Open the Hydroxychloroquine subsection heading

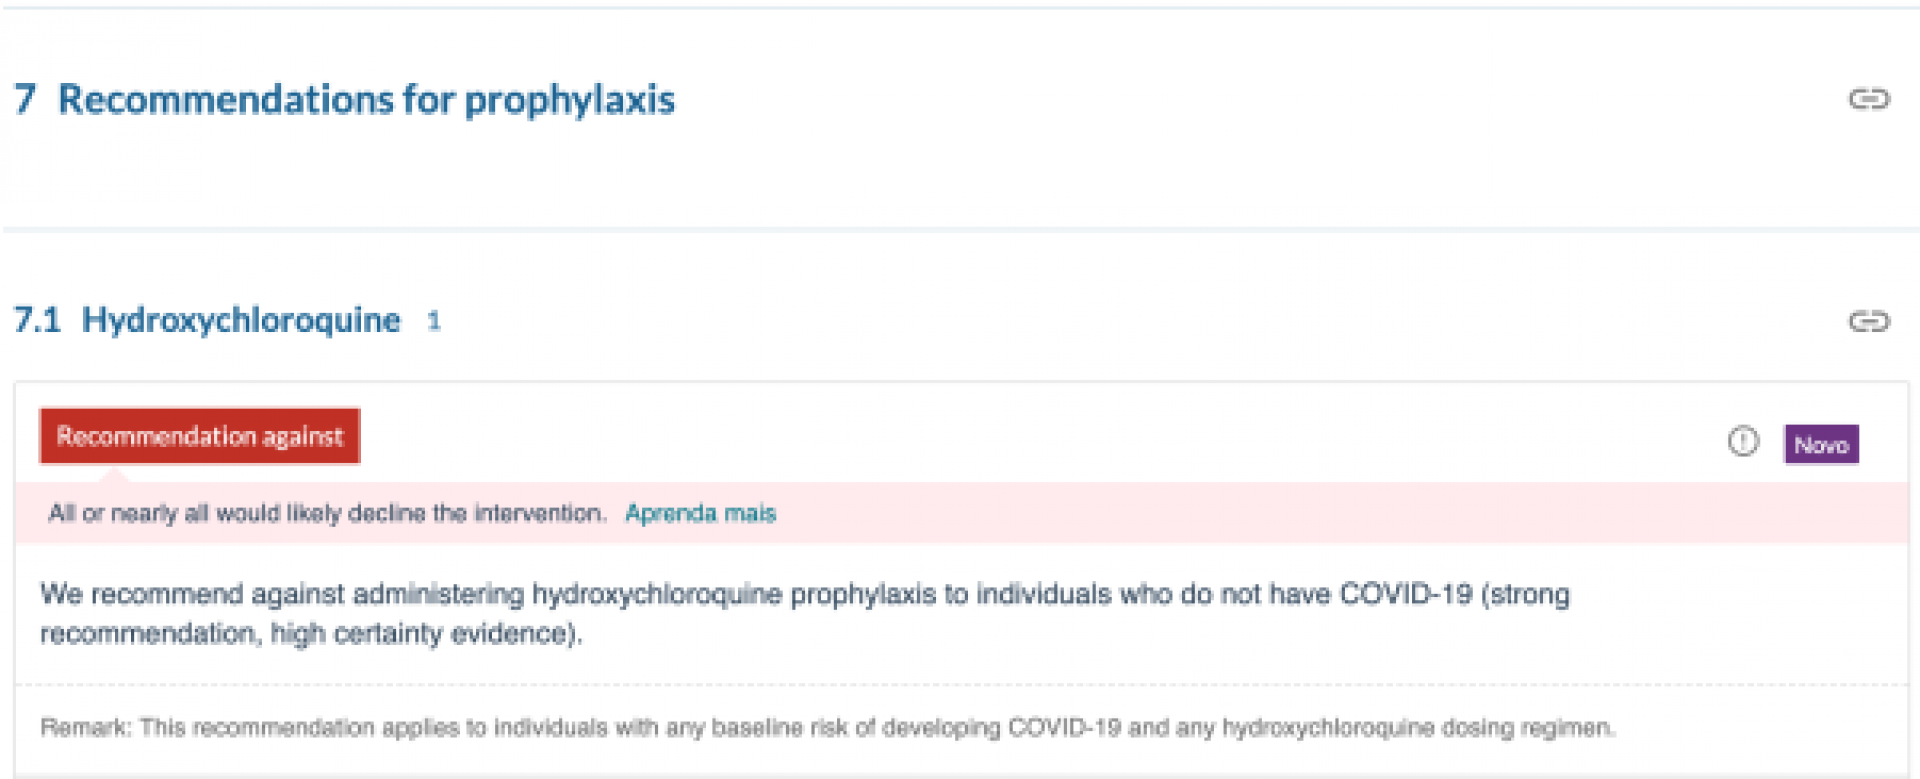point(241,320)
